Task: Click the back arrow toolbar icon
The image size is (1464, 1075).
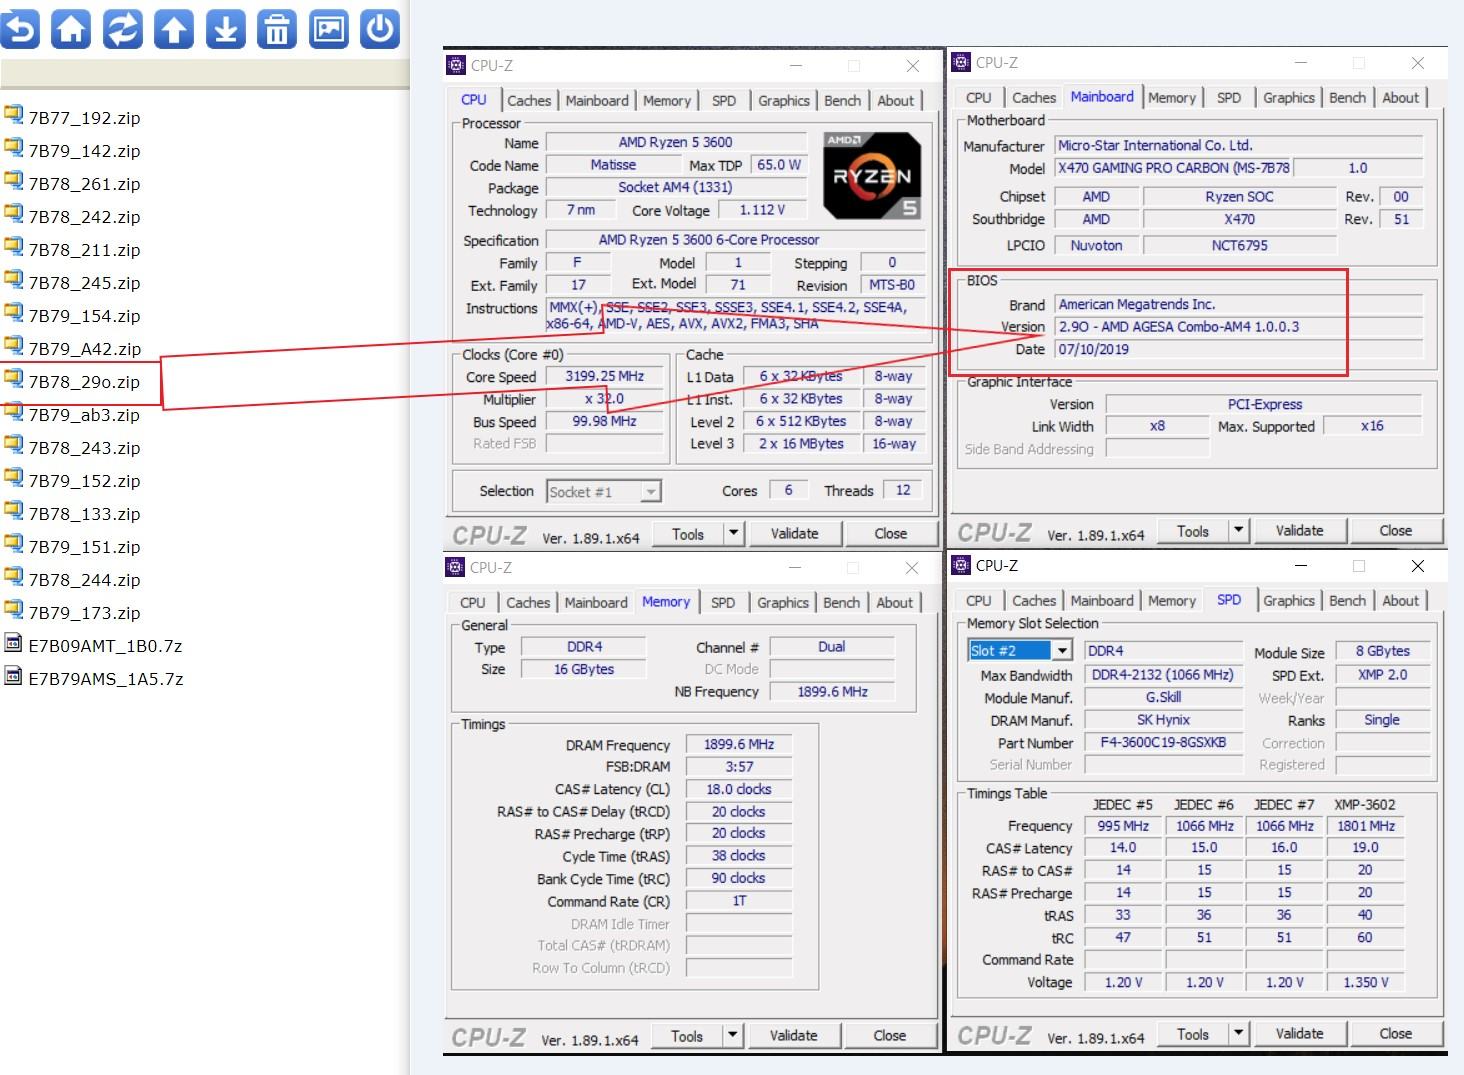Action: [x=19, y=29]
